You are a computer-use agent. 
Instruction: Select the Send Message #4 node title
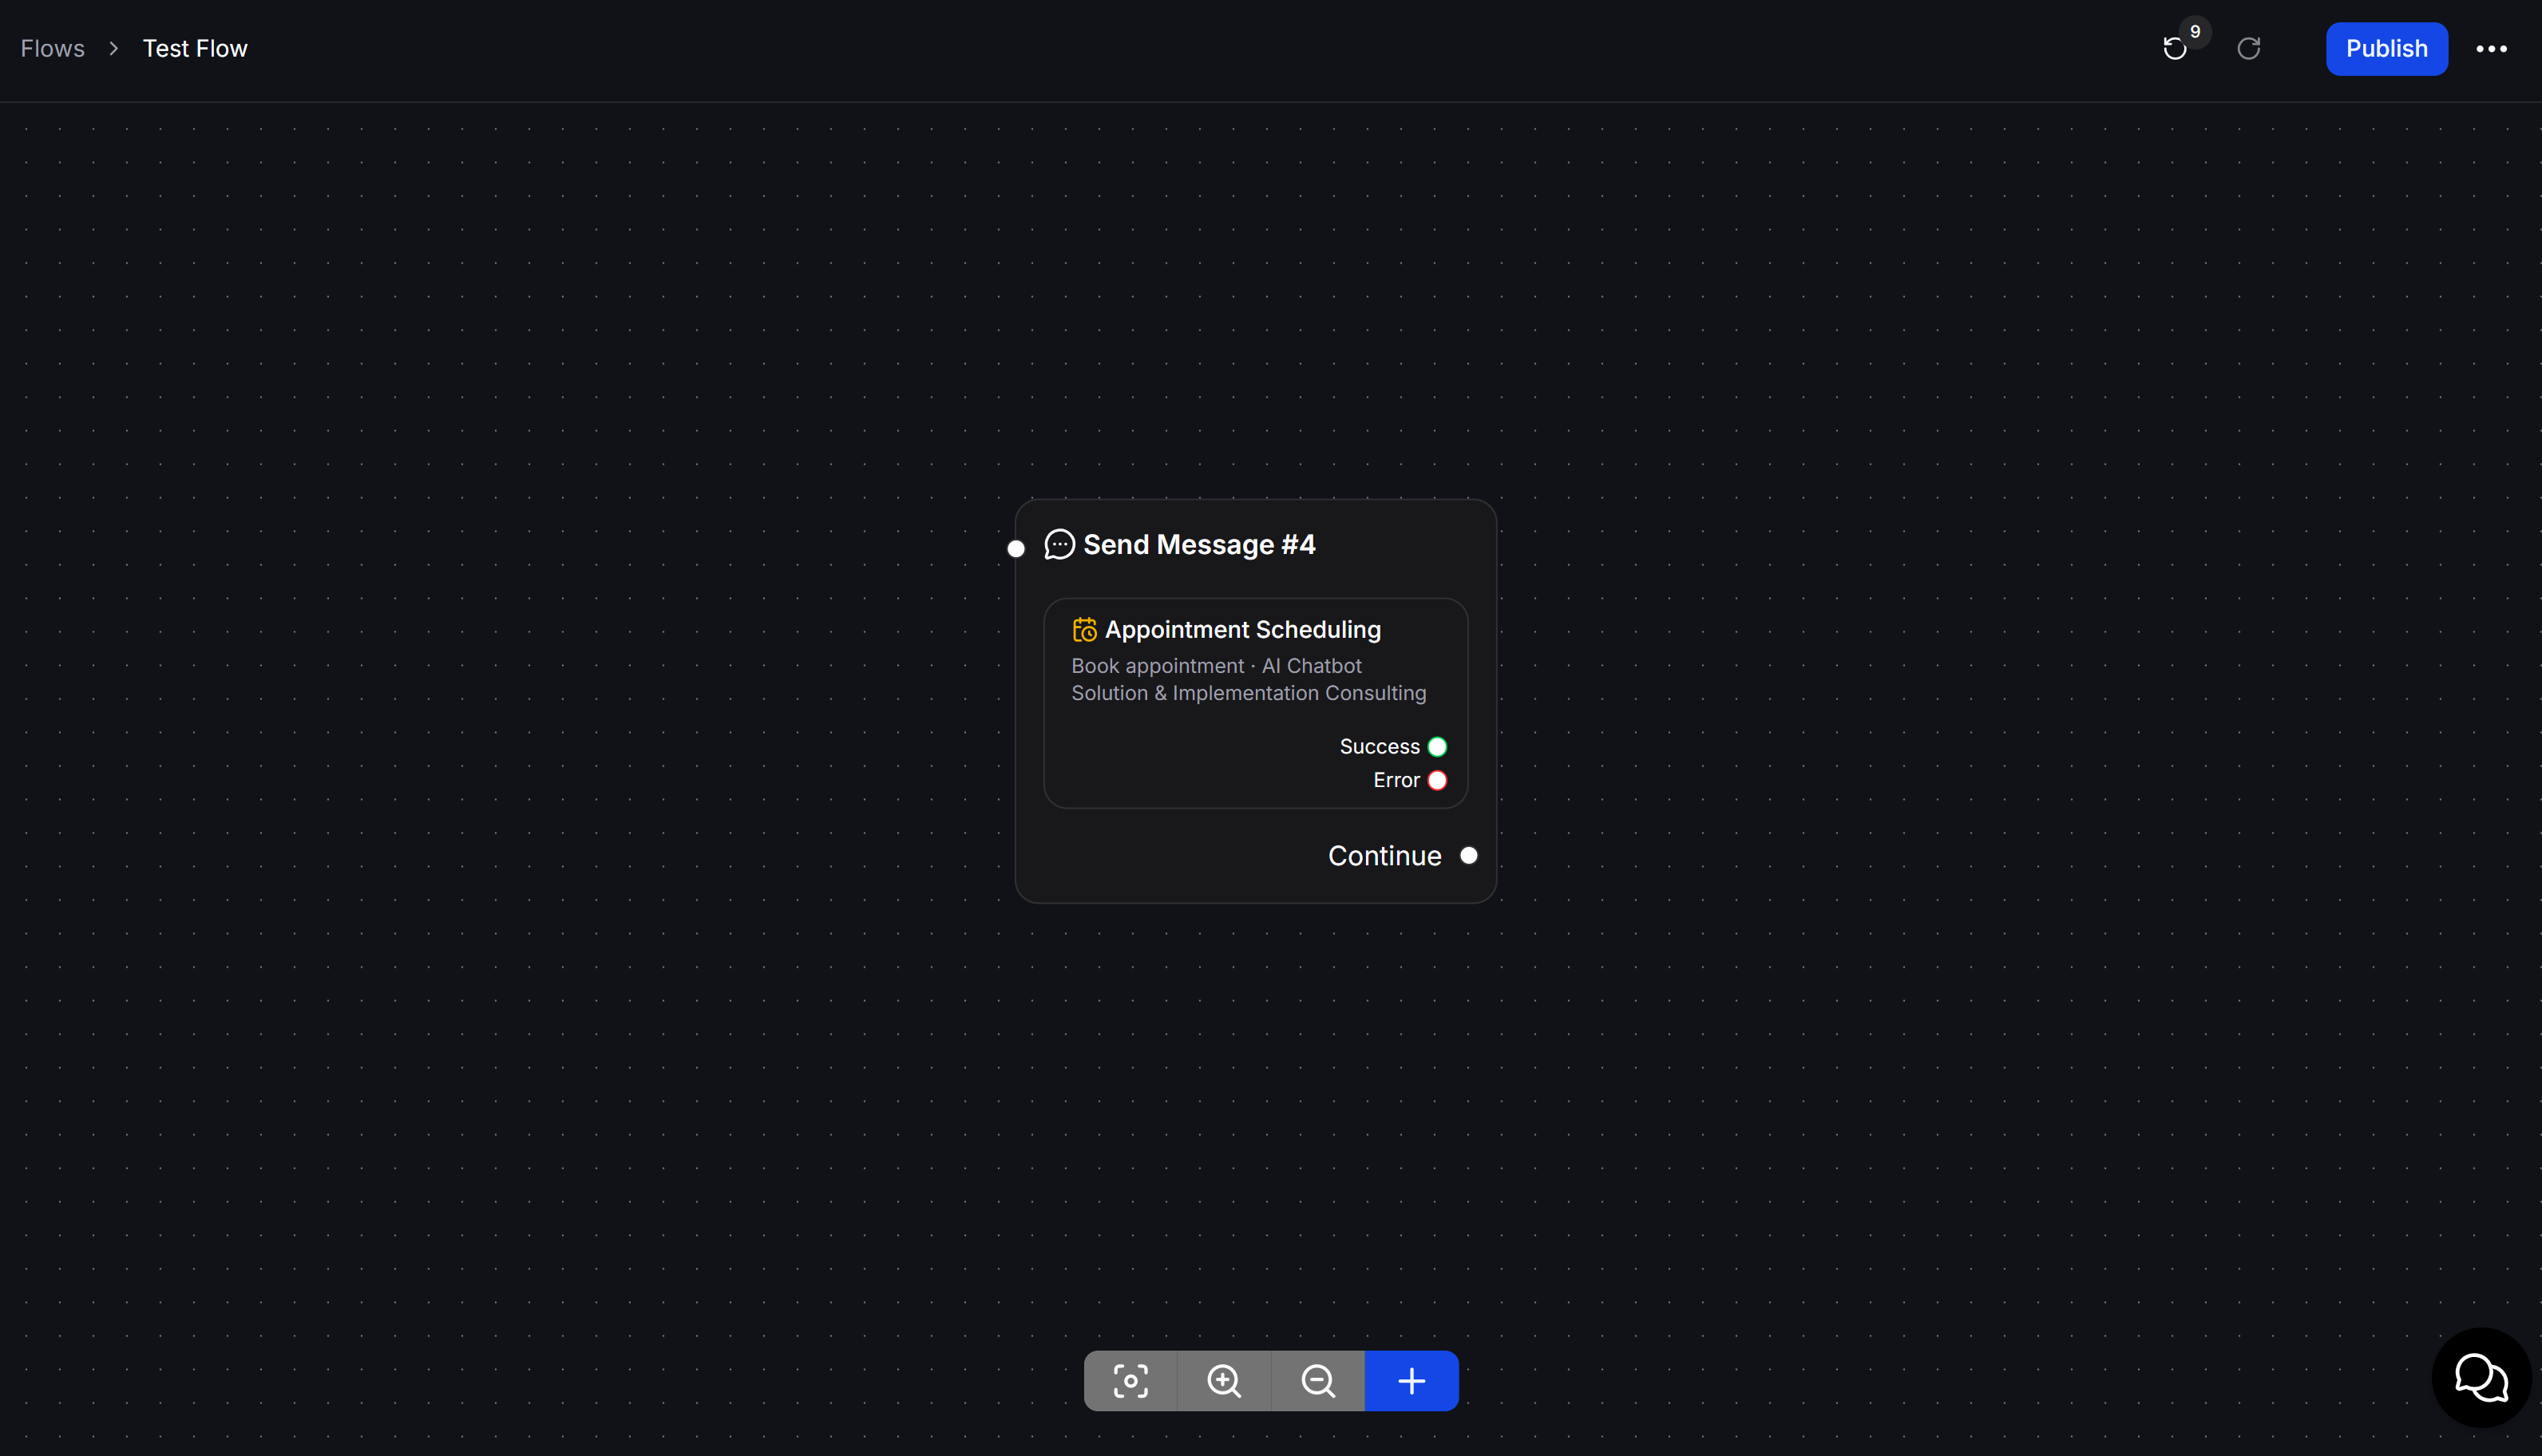coord(1199,544)
